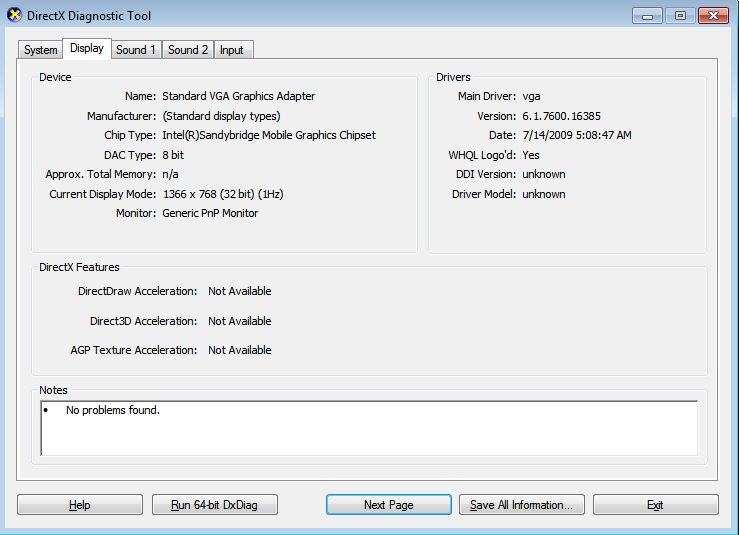This screenshot has height=535, width=739.
Task: Select 'No problems found.' note text
Action: 113,410
